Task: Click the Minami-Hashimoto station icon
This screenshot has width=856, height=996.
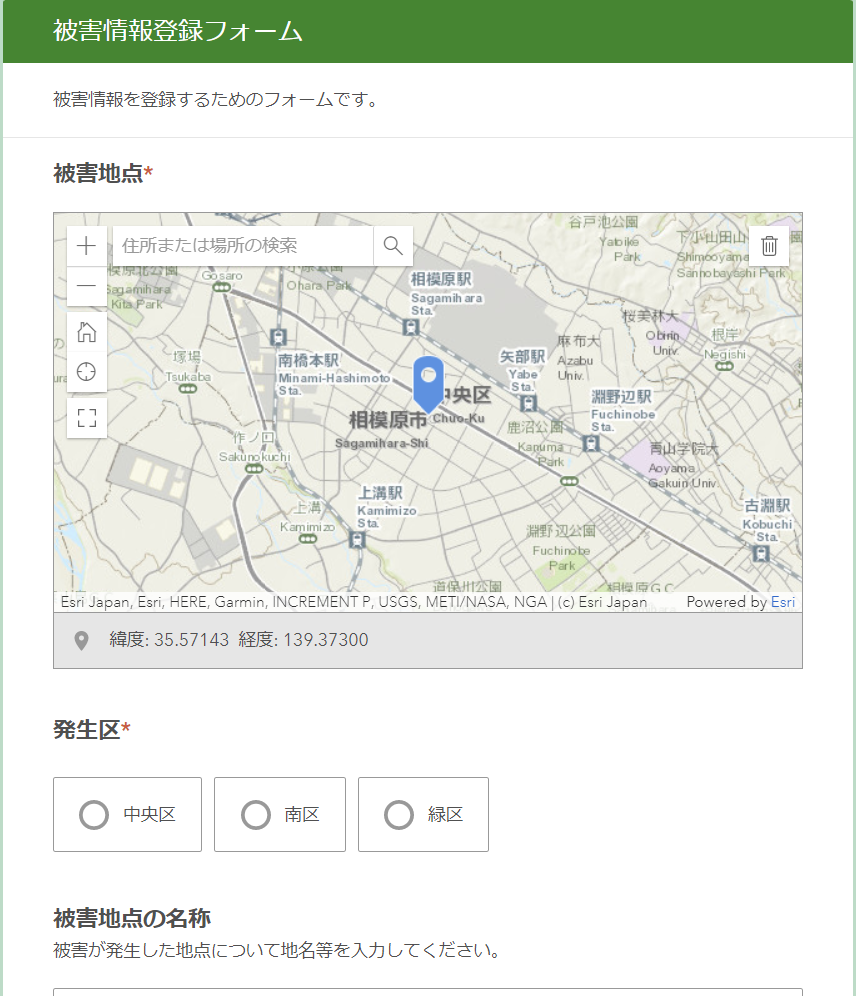Action: 278,338
